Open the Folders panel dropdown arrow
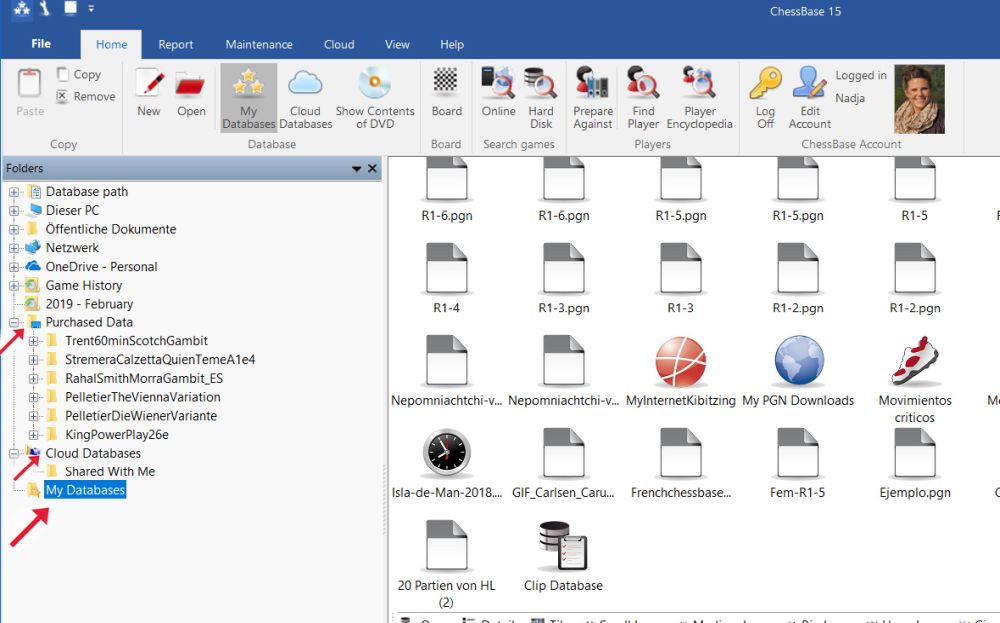1000x623 pixels. point(357,169)
